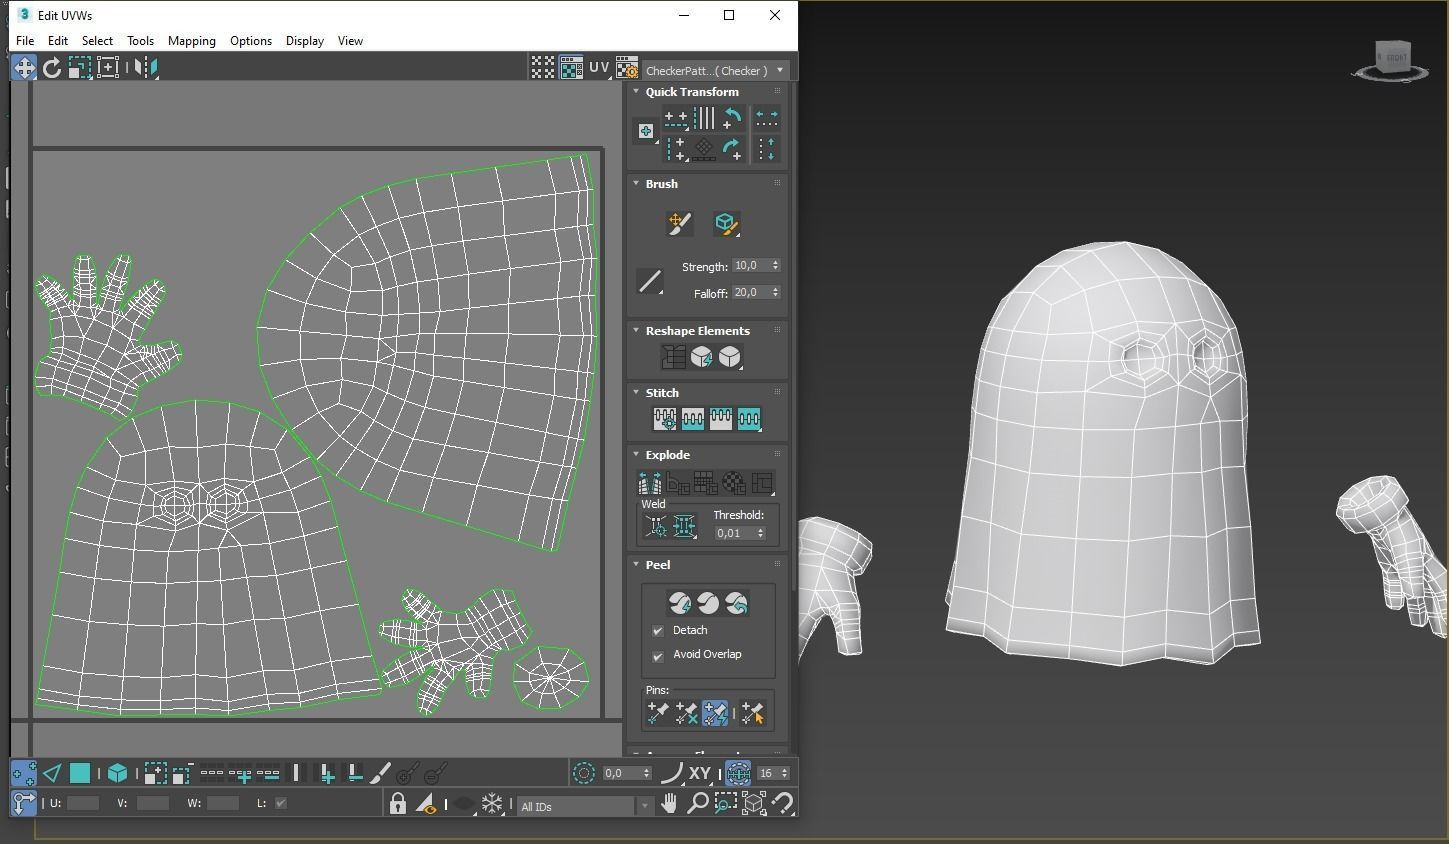This screenshot has width=1449, height=844.
Task: Select the Paint Move brush in the Brush rollout
Action: 679,223
